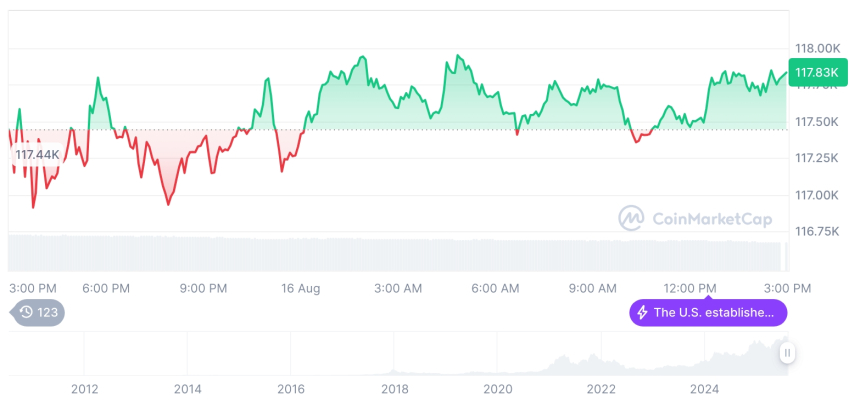Jump to 2022 on the overview timeline
The height and width of the screenshot is (401, 860).
click(601, 388)
